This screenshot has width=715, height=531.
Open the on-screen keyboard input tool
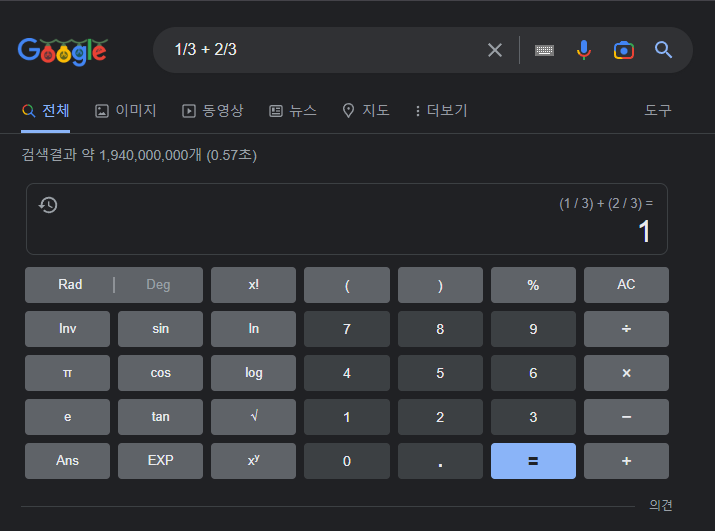point(544,50)
